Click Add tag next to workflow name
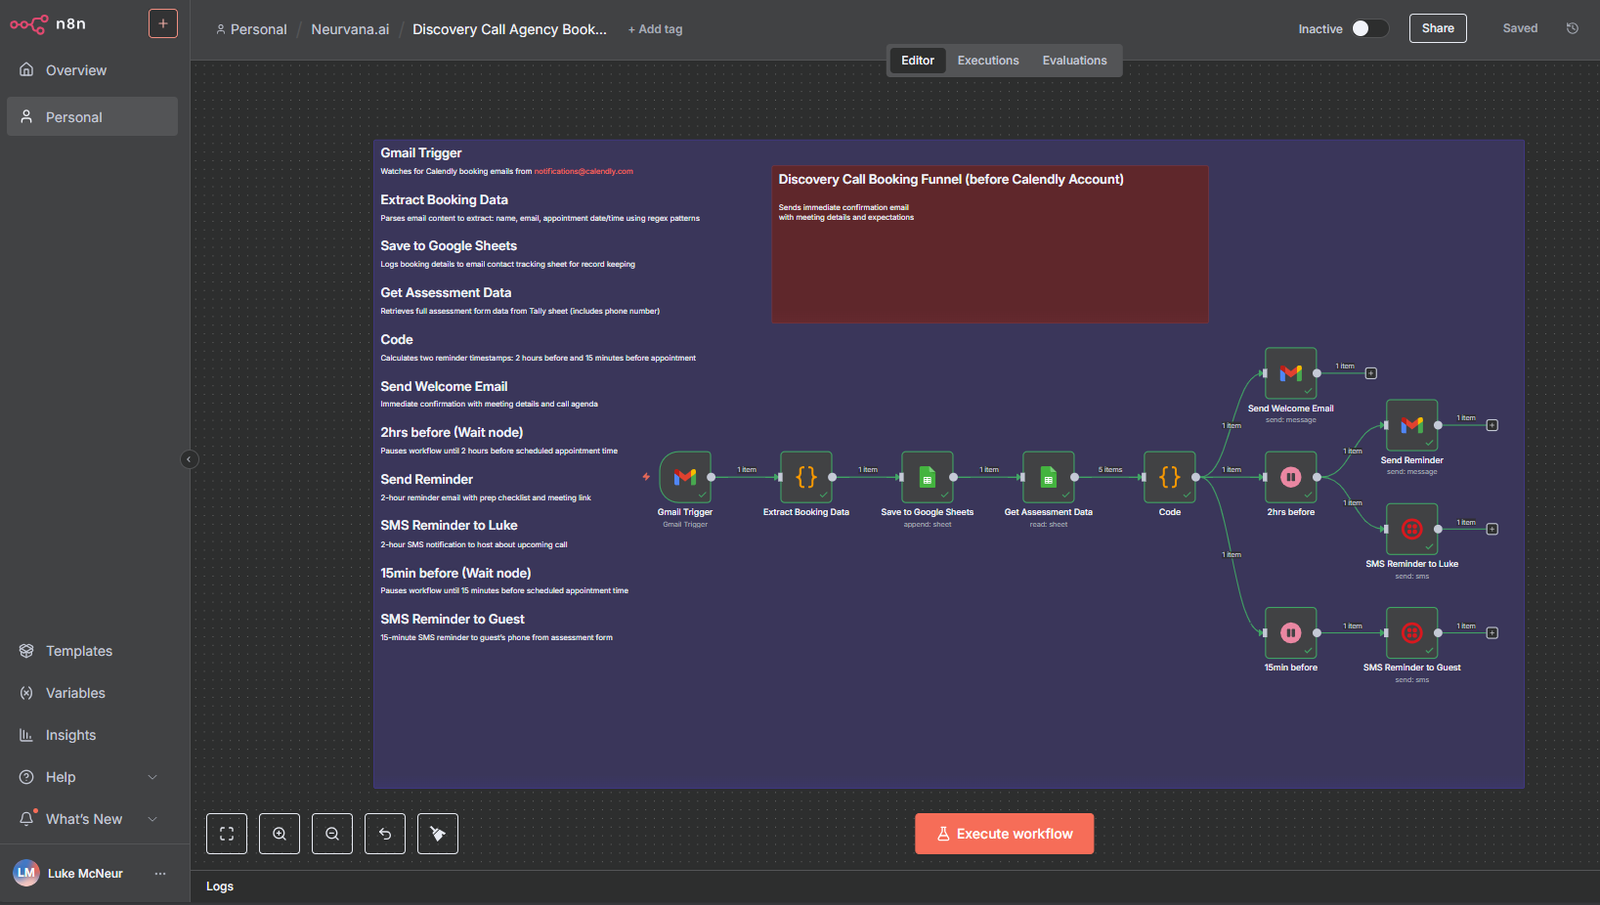Screen dimensions: 1600x905 pyautogui.click(x=655, y=30)
